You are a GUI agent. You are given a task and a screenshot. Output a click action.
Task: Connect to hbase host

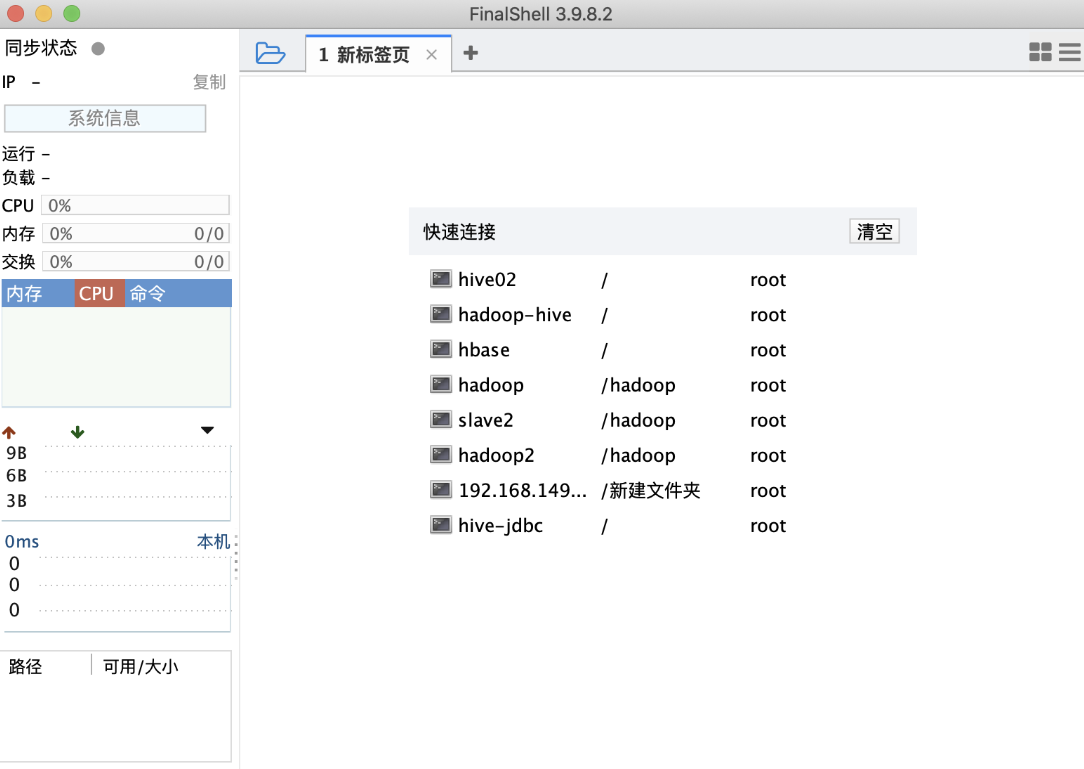point(484,350)
